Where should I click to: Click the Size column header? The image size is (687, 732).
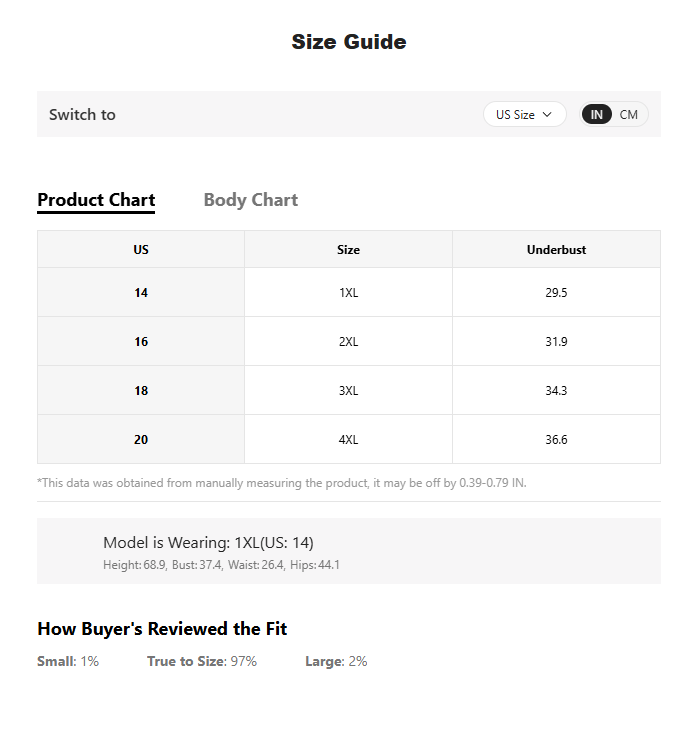348,249
